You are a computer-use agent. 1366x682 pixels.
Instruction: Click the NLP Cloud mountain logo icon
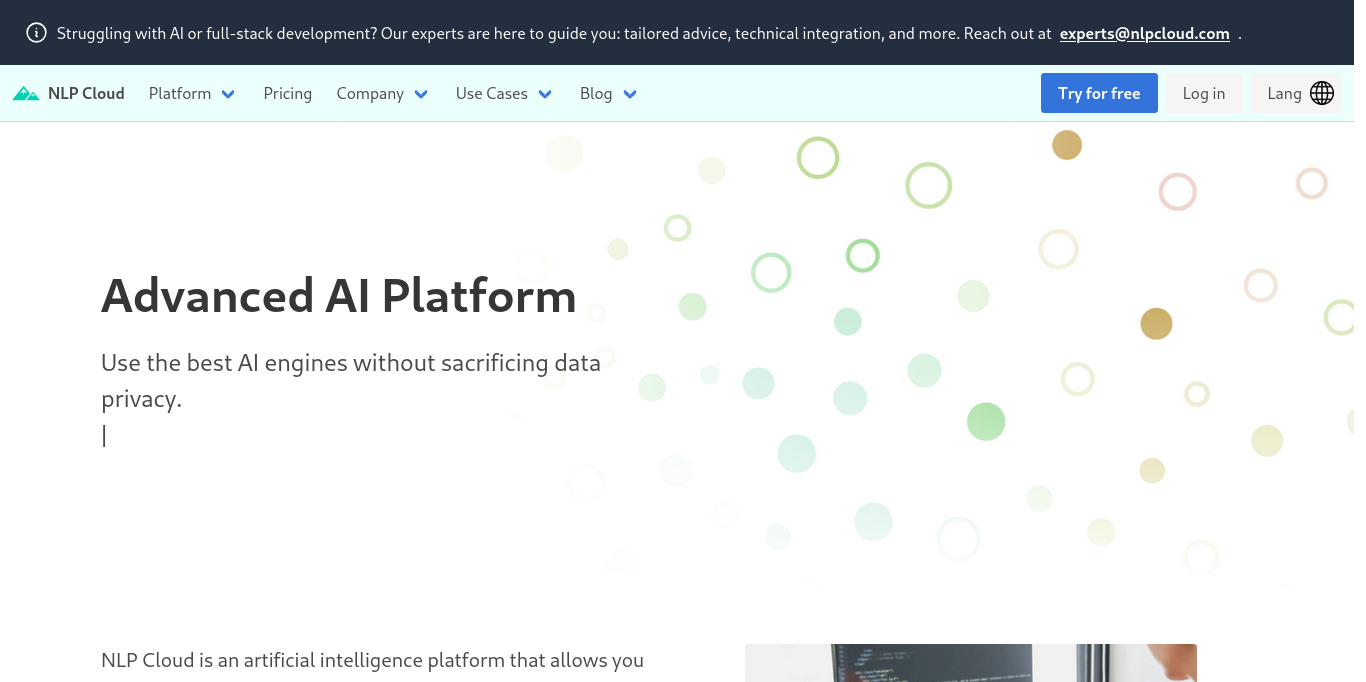coord(26,94)
